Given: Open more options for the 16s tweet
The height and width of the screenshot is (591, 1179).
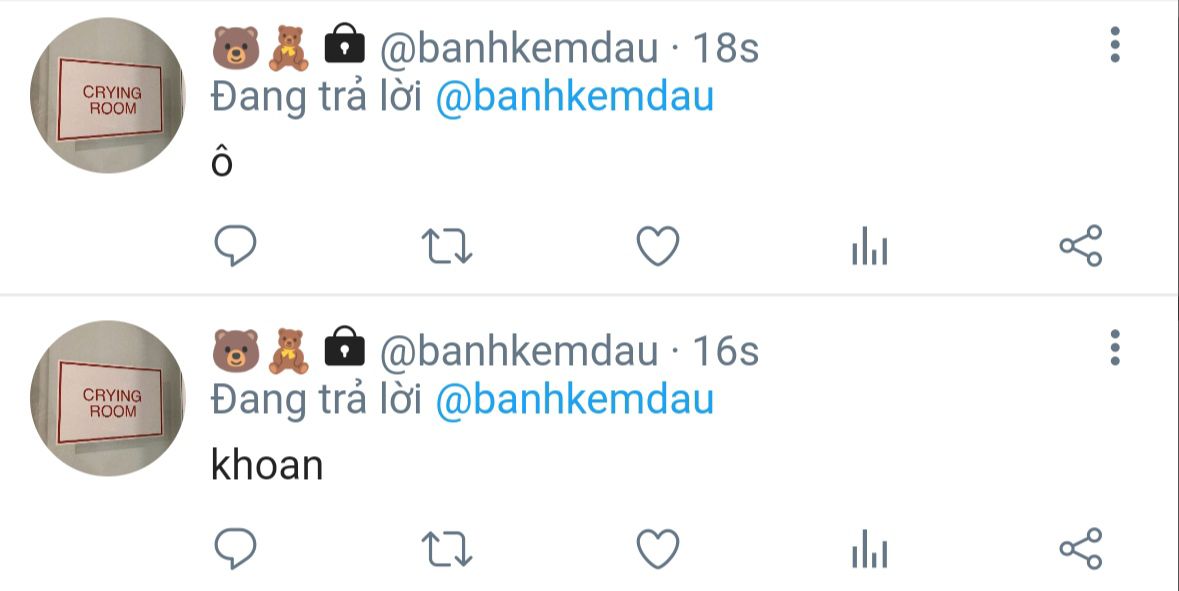Looking at the screenshot, I should [x=1115, y=348].
